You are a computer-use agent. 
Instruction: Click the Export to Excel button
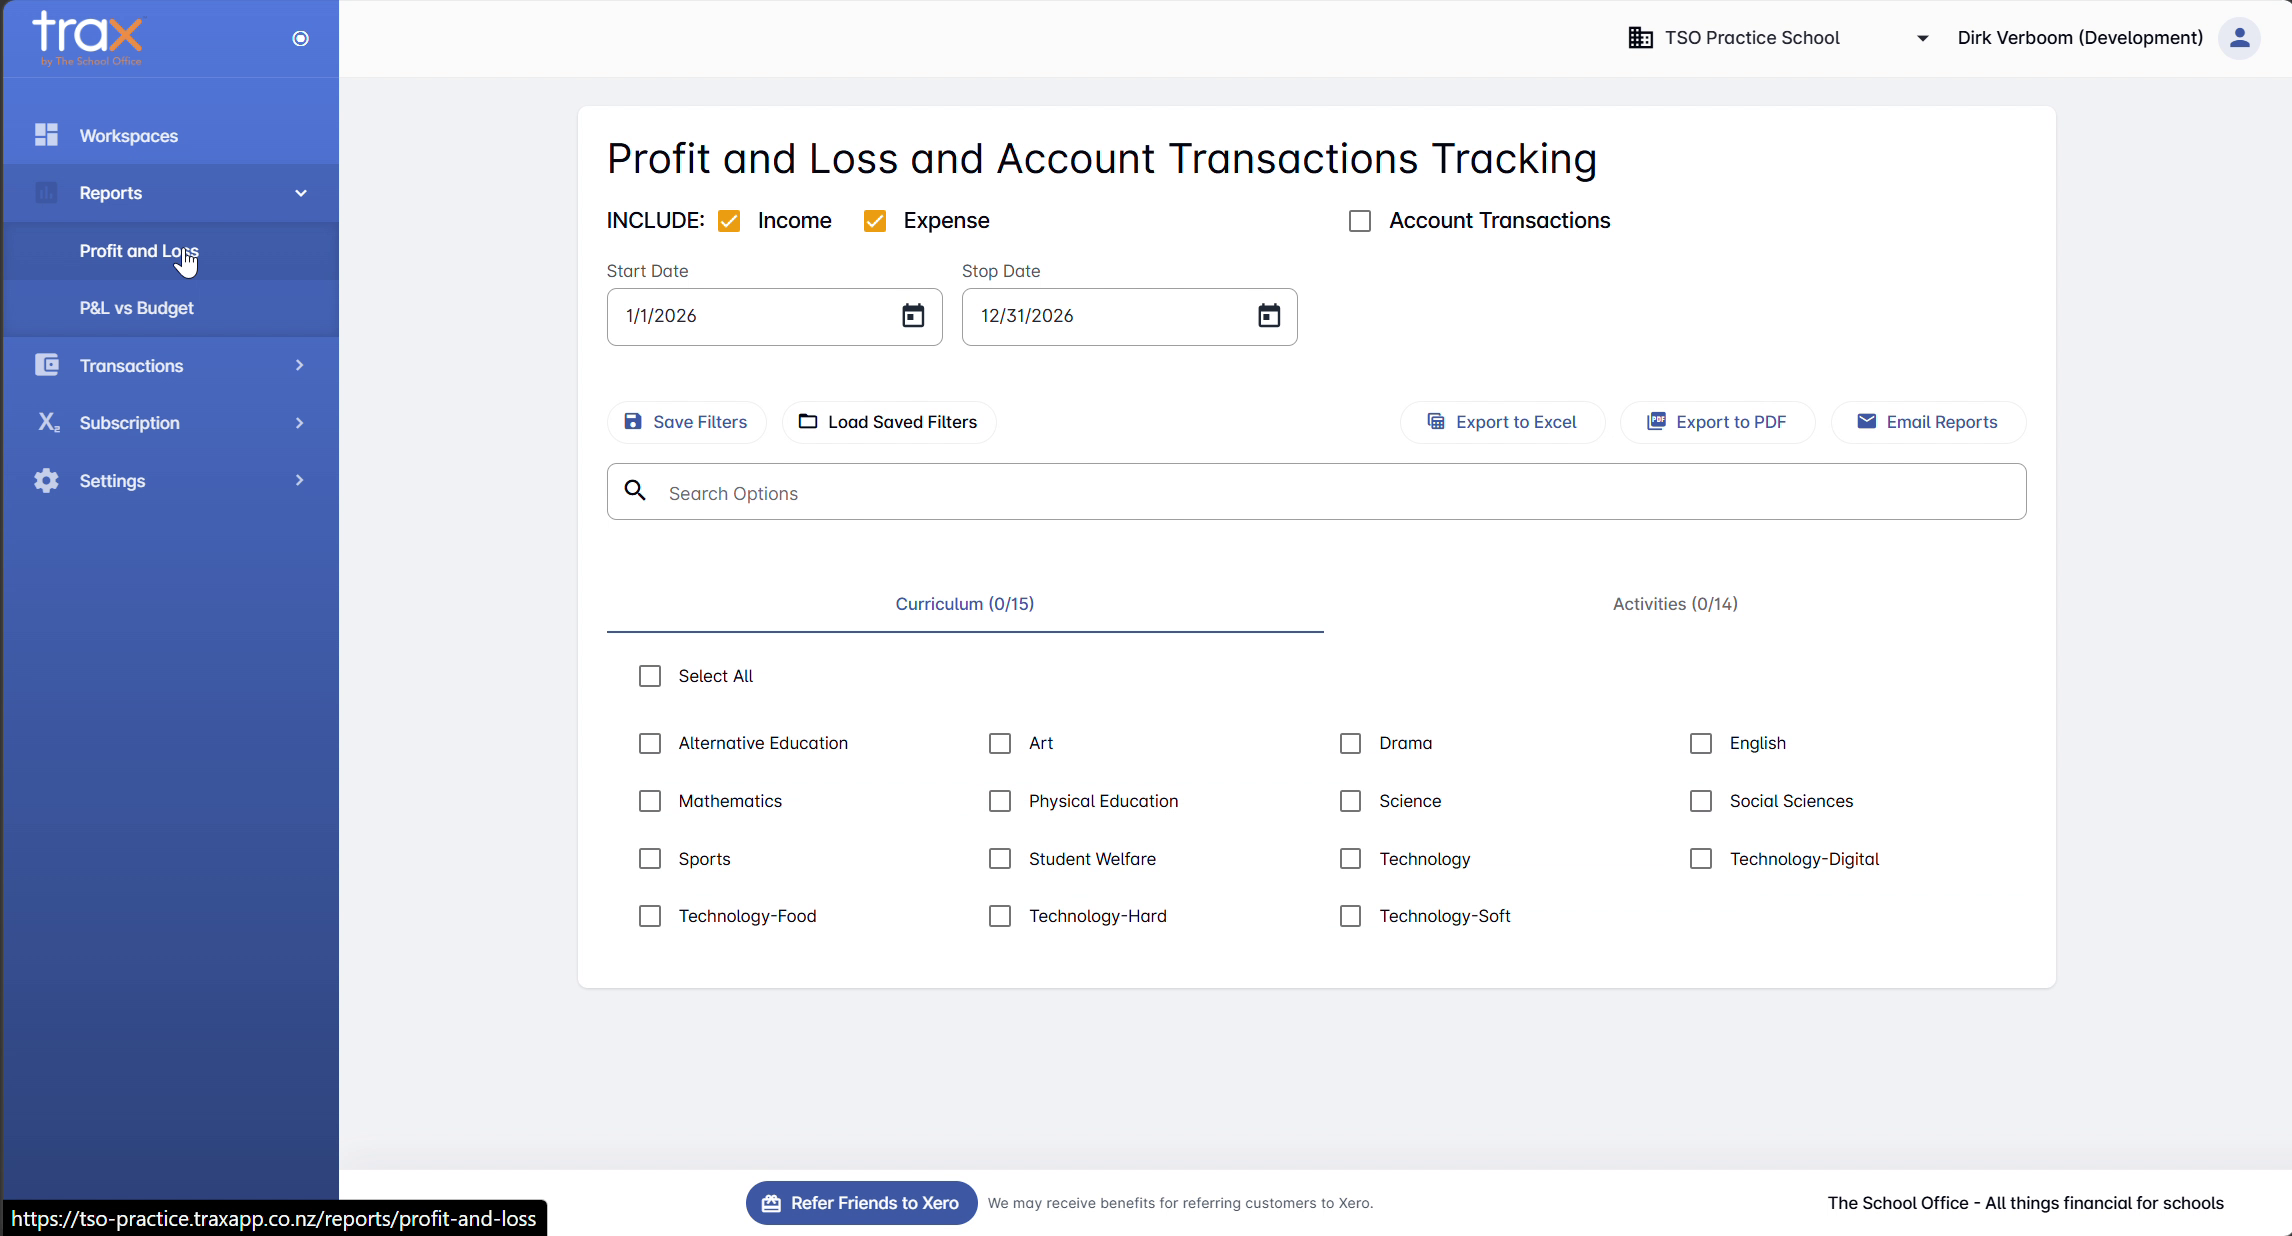pos(1502,422)
